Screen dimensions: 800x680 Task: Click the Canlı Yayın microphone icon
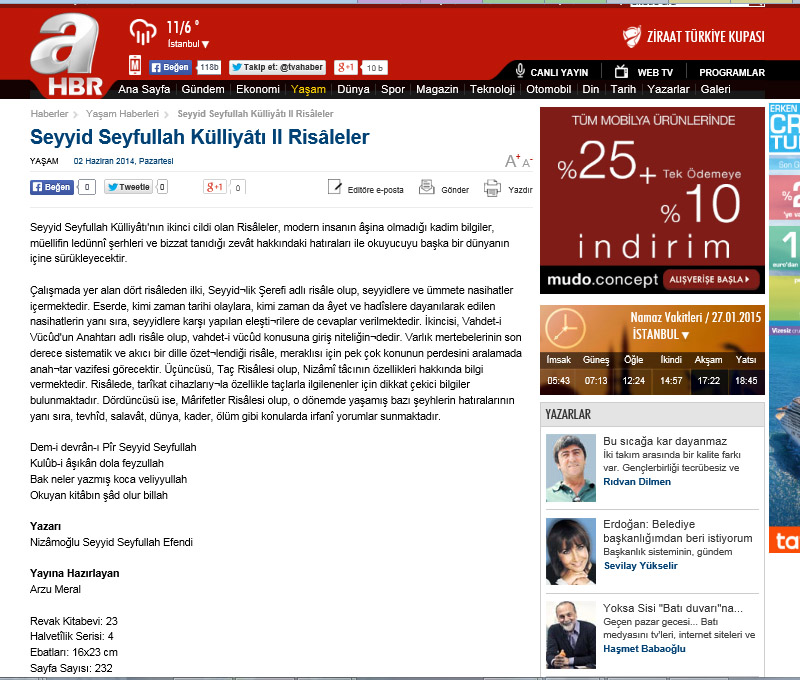tap(520, 71)
